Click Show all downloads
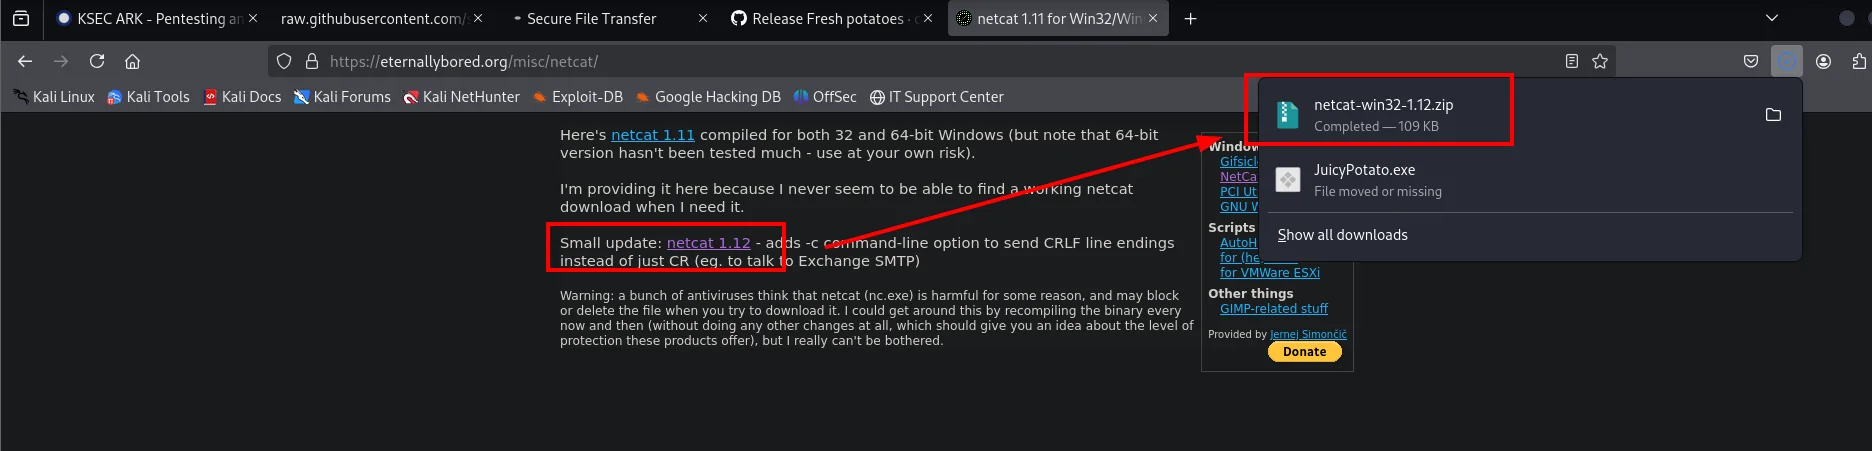This screenshot has width=1872, height=451. point(1342,235)
